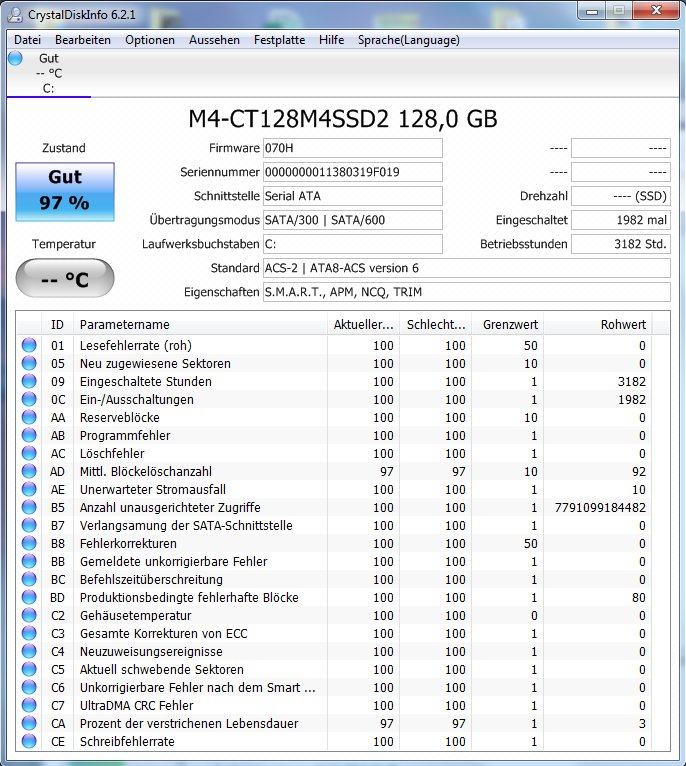Click status orb of UltraDMA CRC Fehler row
Screen dimensions: 686x766
(29, 705)
